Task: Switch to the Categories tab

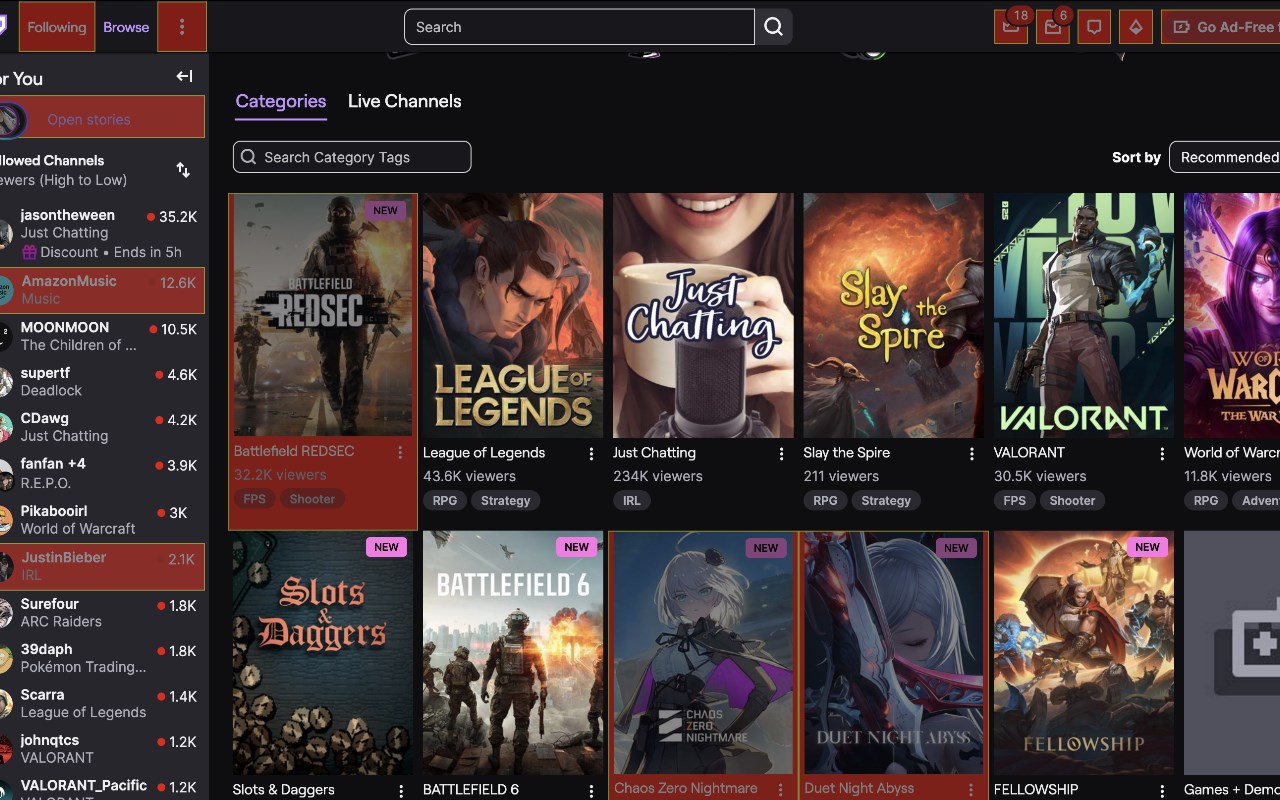Action: point(281,101)
